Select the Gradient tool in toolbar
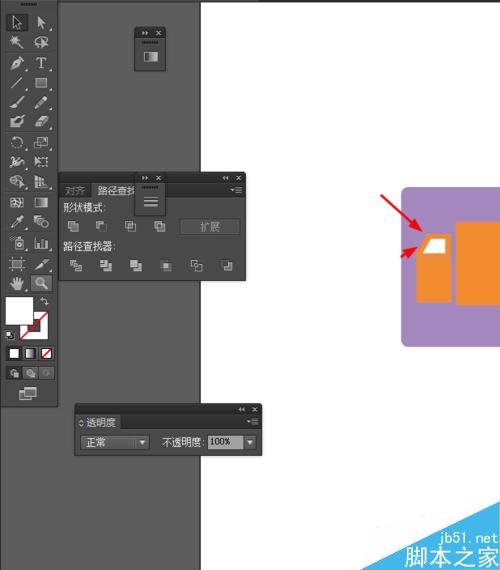The width and height of the screenshot is (500, 570). coord(41,202)
